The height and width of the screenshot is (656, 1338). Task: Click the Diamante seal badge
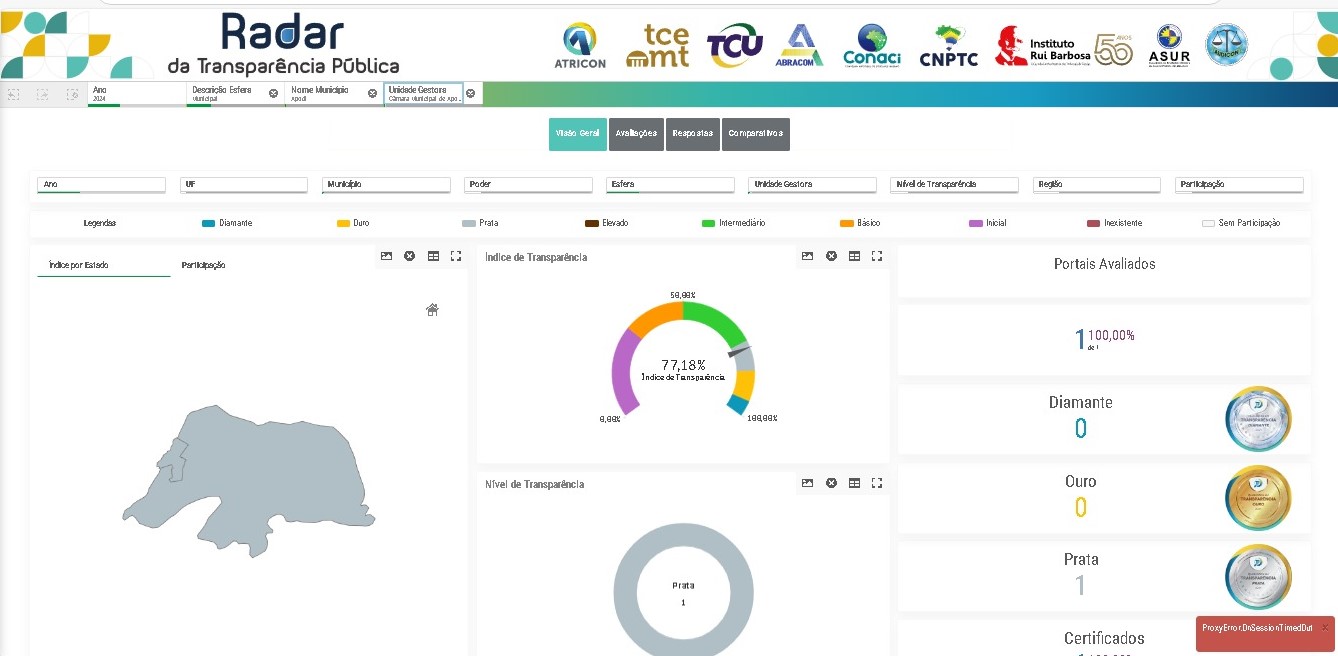point(1258,419)
